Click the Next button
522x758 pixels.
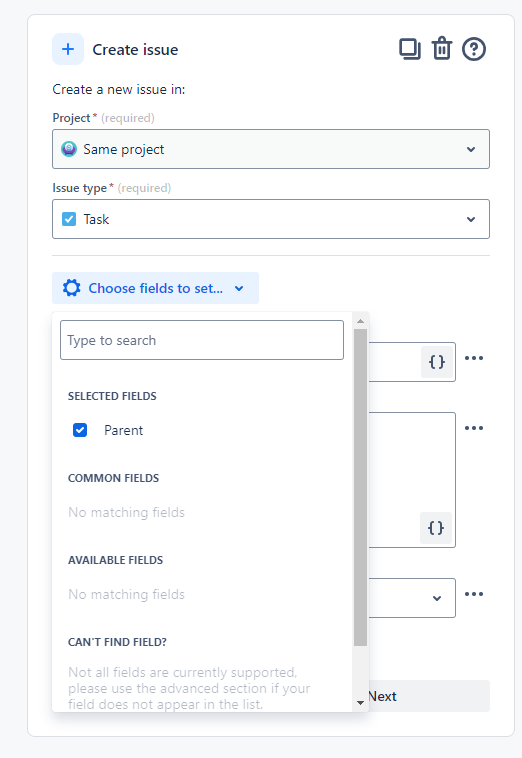point(429,696)
